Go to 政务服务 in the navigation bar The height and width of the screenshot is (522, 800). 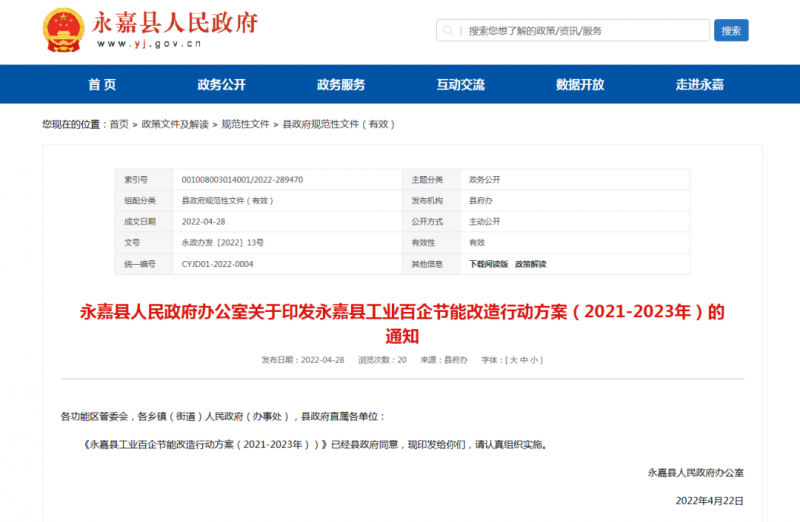[x=341, y=85]
